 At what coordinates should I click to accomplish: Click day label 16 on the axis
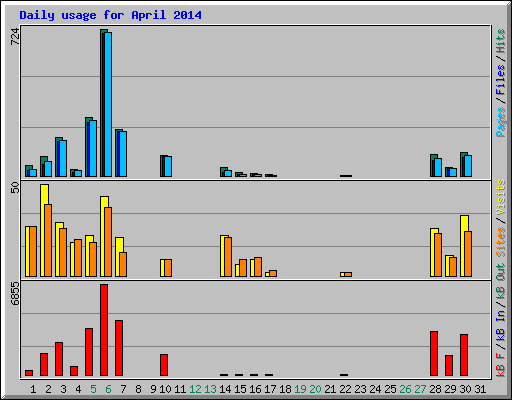coord(255,389)
